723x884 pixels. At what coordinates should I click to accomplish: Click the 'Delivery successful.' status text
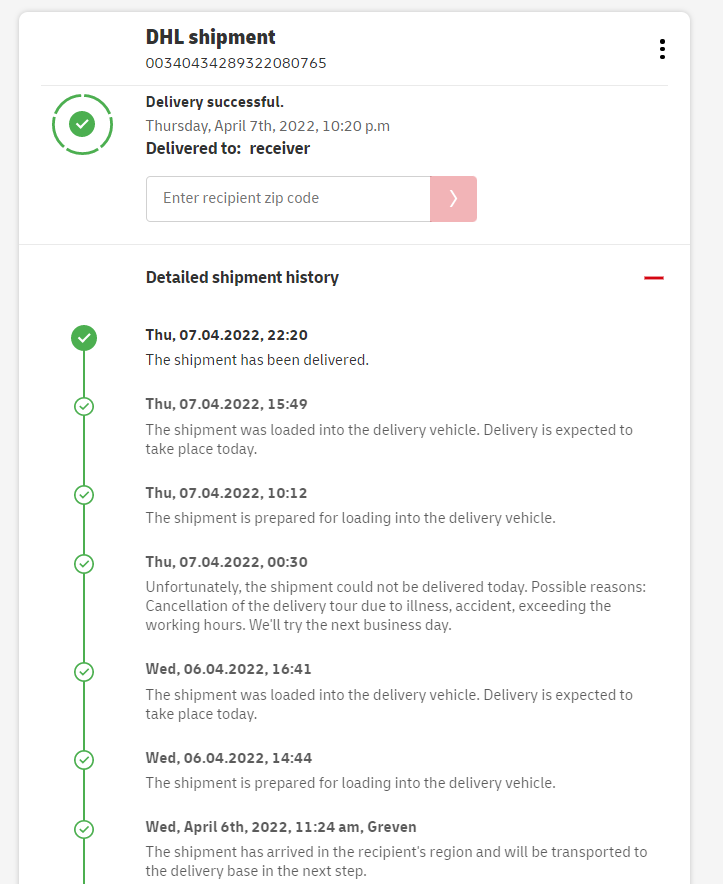[215, 102]
